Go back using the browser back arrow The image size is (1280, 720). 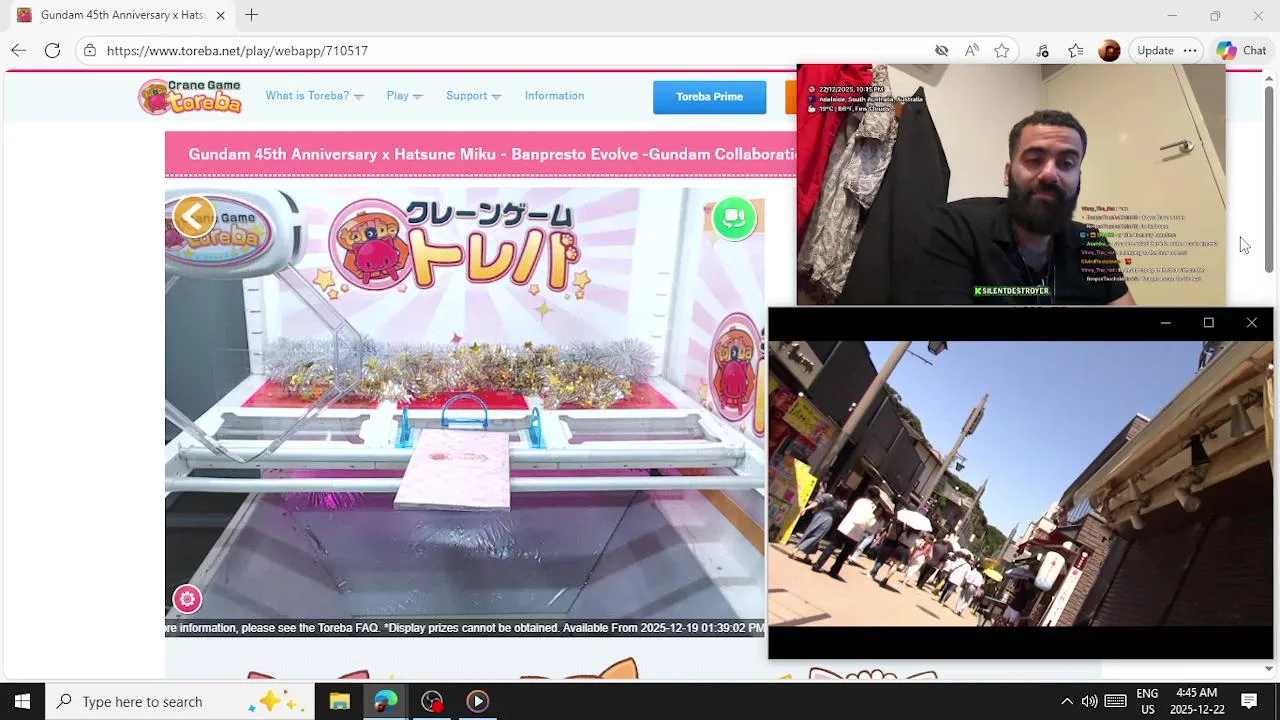pyautogui.click(x=19, y=50)
